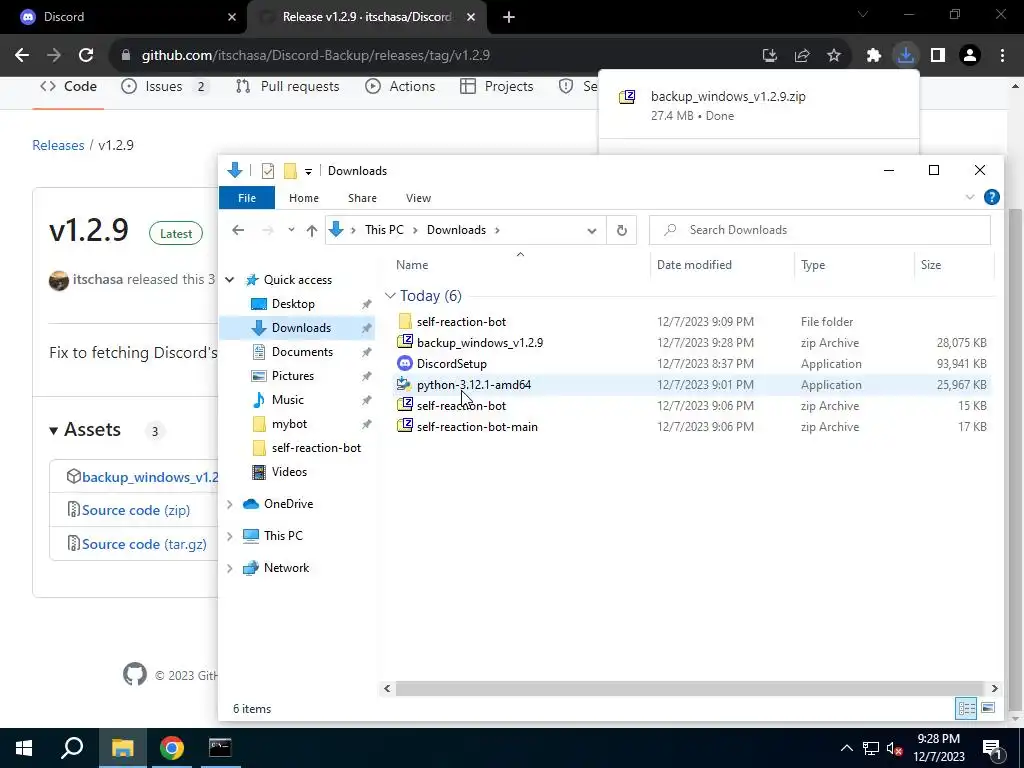Go back in File Explorer

[238, 230]
